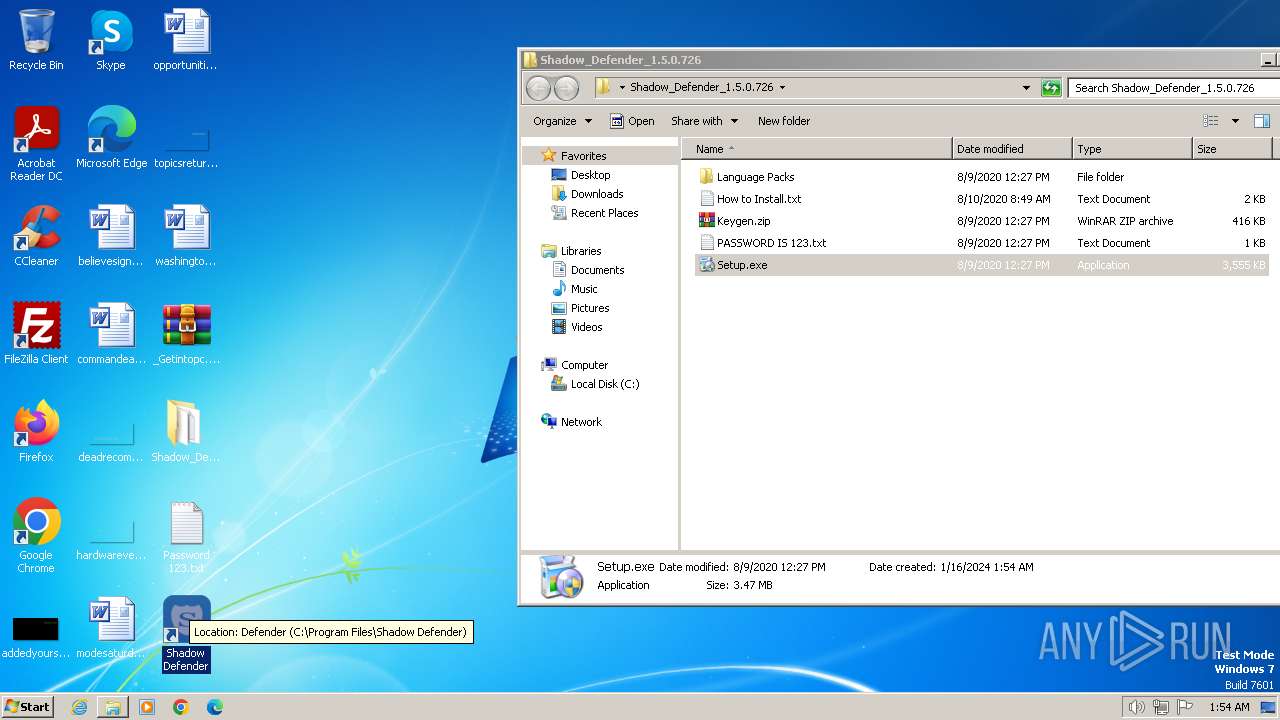Sort files by Date modified column
The image size is (1280, 720).
click(1012, 149)
